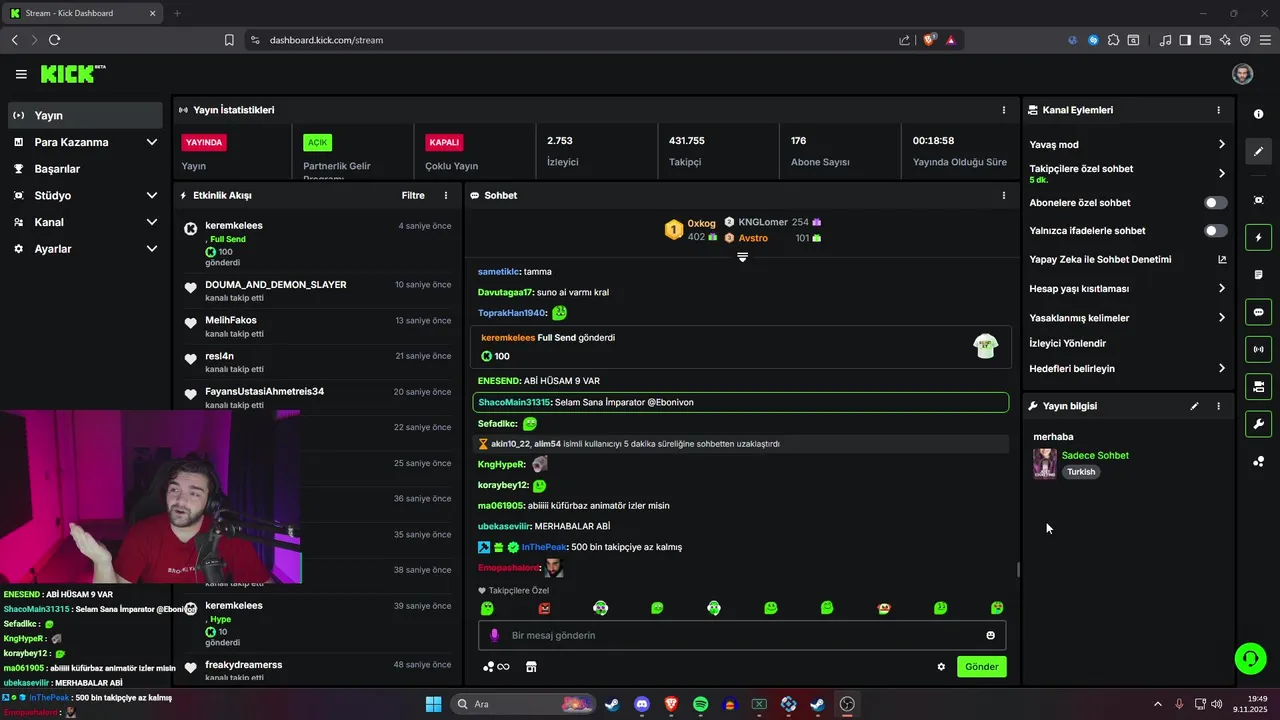The image size is (1280, 720).
Task: Click the purple microphone icon in message box
Action: tap(494, 635)
